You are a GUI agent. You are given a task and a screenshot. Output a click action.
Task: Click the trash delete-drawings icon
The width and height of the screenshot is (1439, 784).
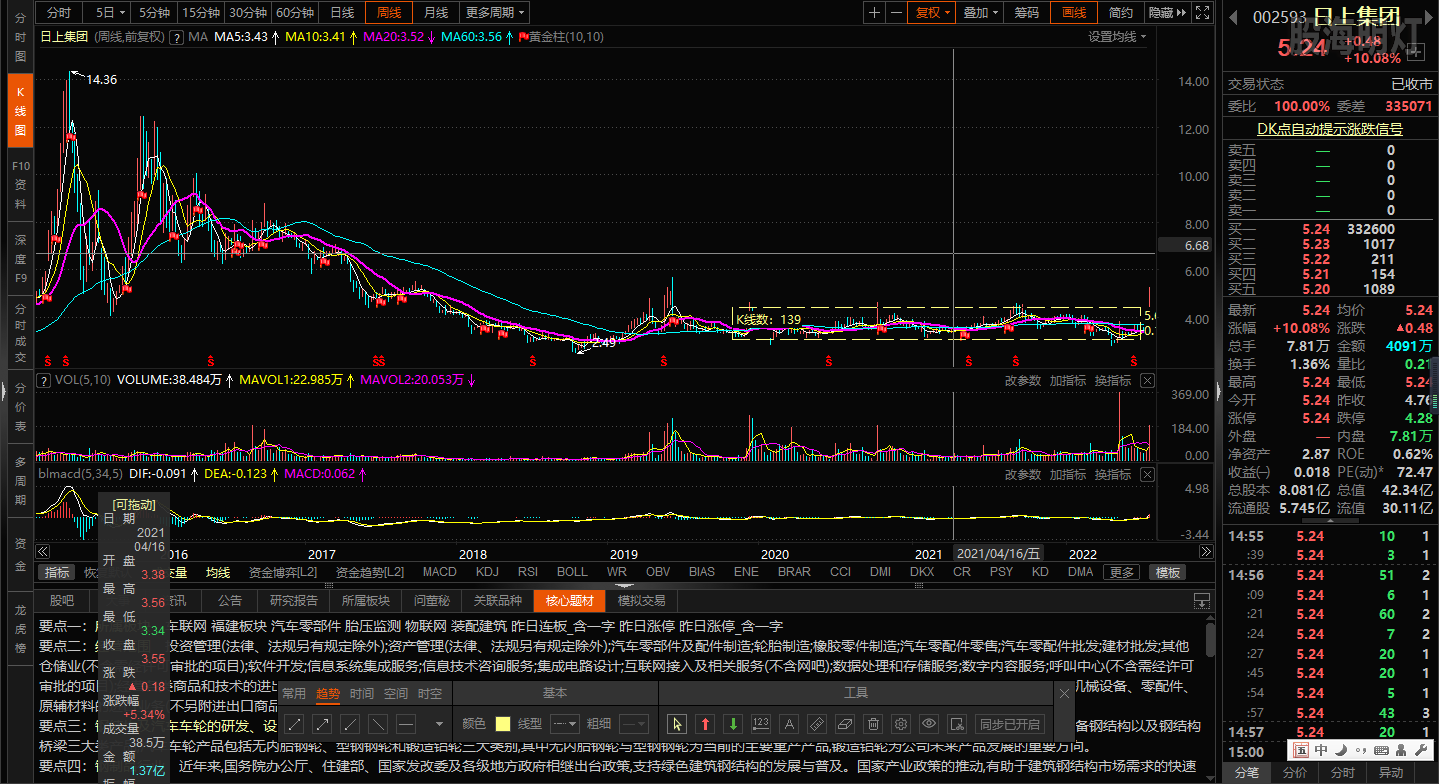coord(873,723)
